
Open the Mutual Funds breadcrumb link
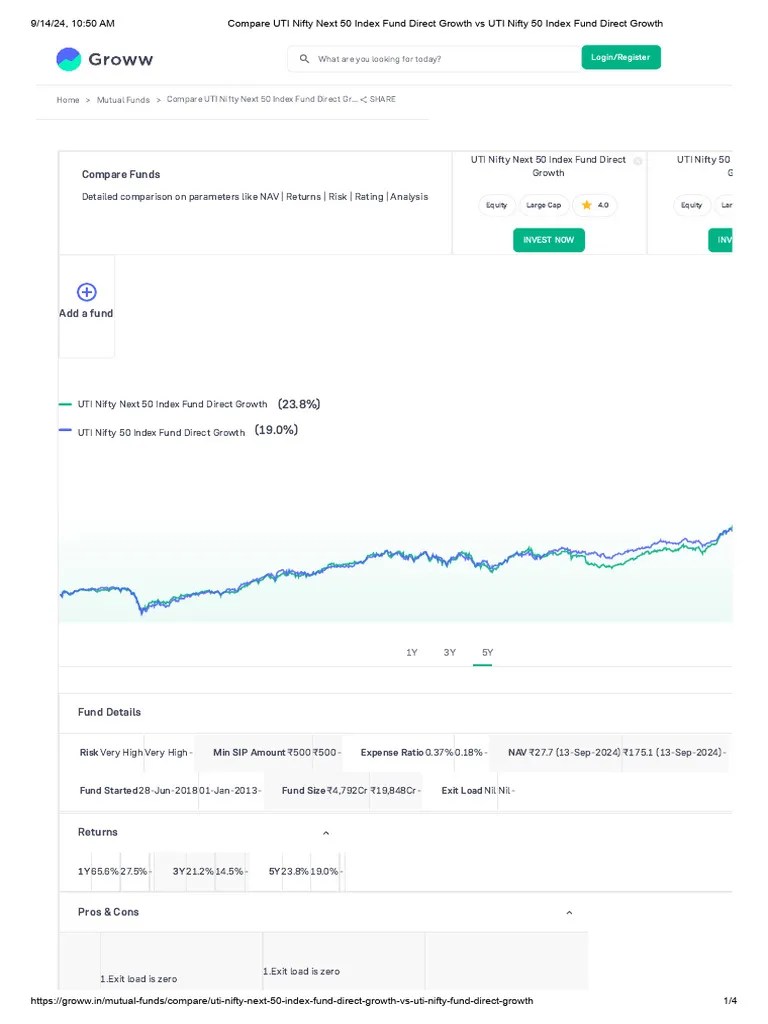click(123, 100)
